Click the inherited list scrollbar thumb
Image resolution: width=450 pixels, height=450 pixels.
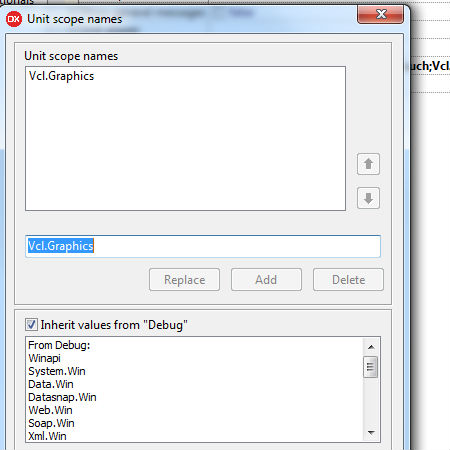pyautogui.click(x=371, y=367)
